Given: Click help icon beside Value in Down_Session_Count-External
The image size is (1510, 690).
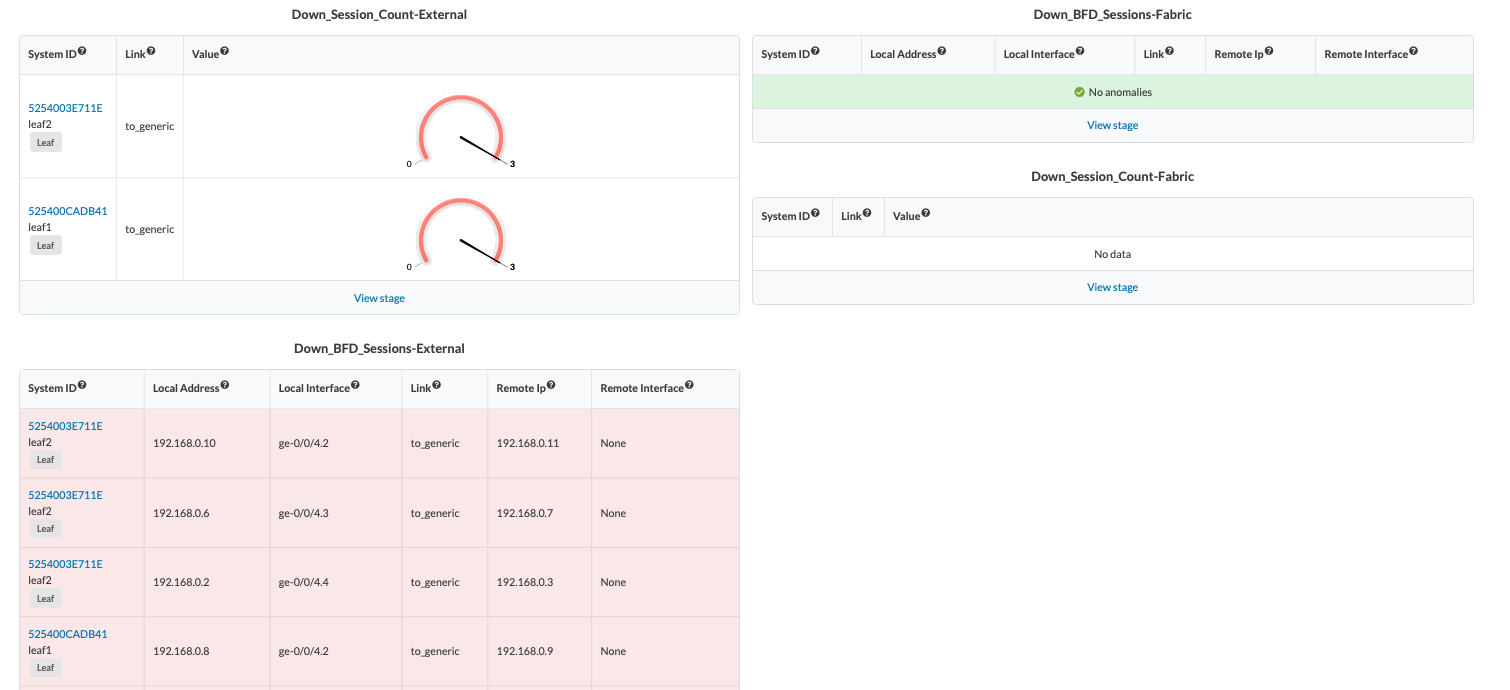Looking at the screenshot, I should tap(224, 50).
